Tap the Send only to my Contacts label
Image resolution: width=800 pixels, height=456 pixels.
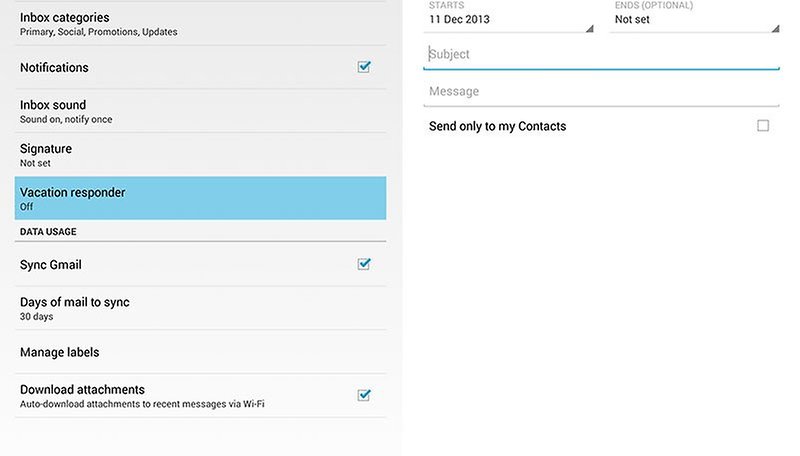coord(497,126)
